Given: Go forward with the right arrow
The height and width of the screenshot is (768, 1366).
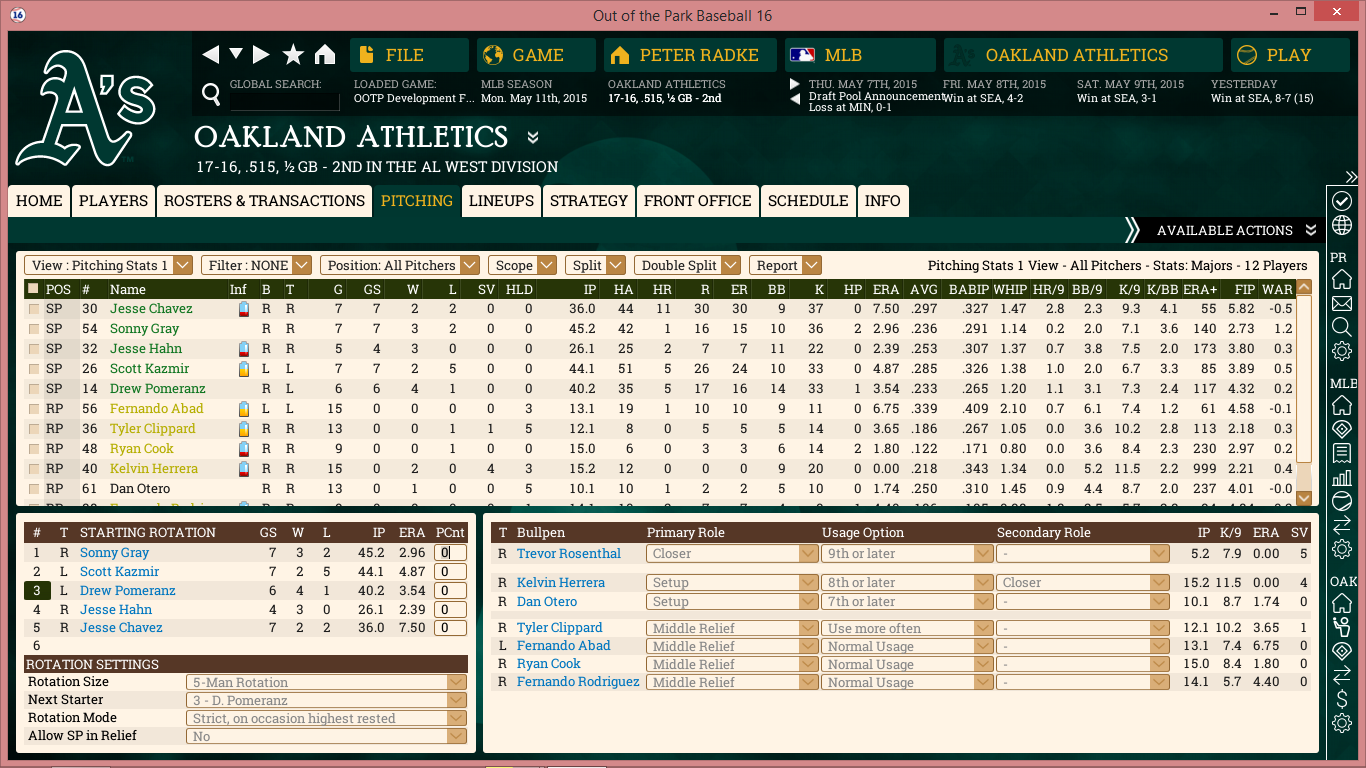Looking at the screenshot, I should pos(261,55).
